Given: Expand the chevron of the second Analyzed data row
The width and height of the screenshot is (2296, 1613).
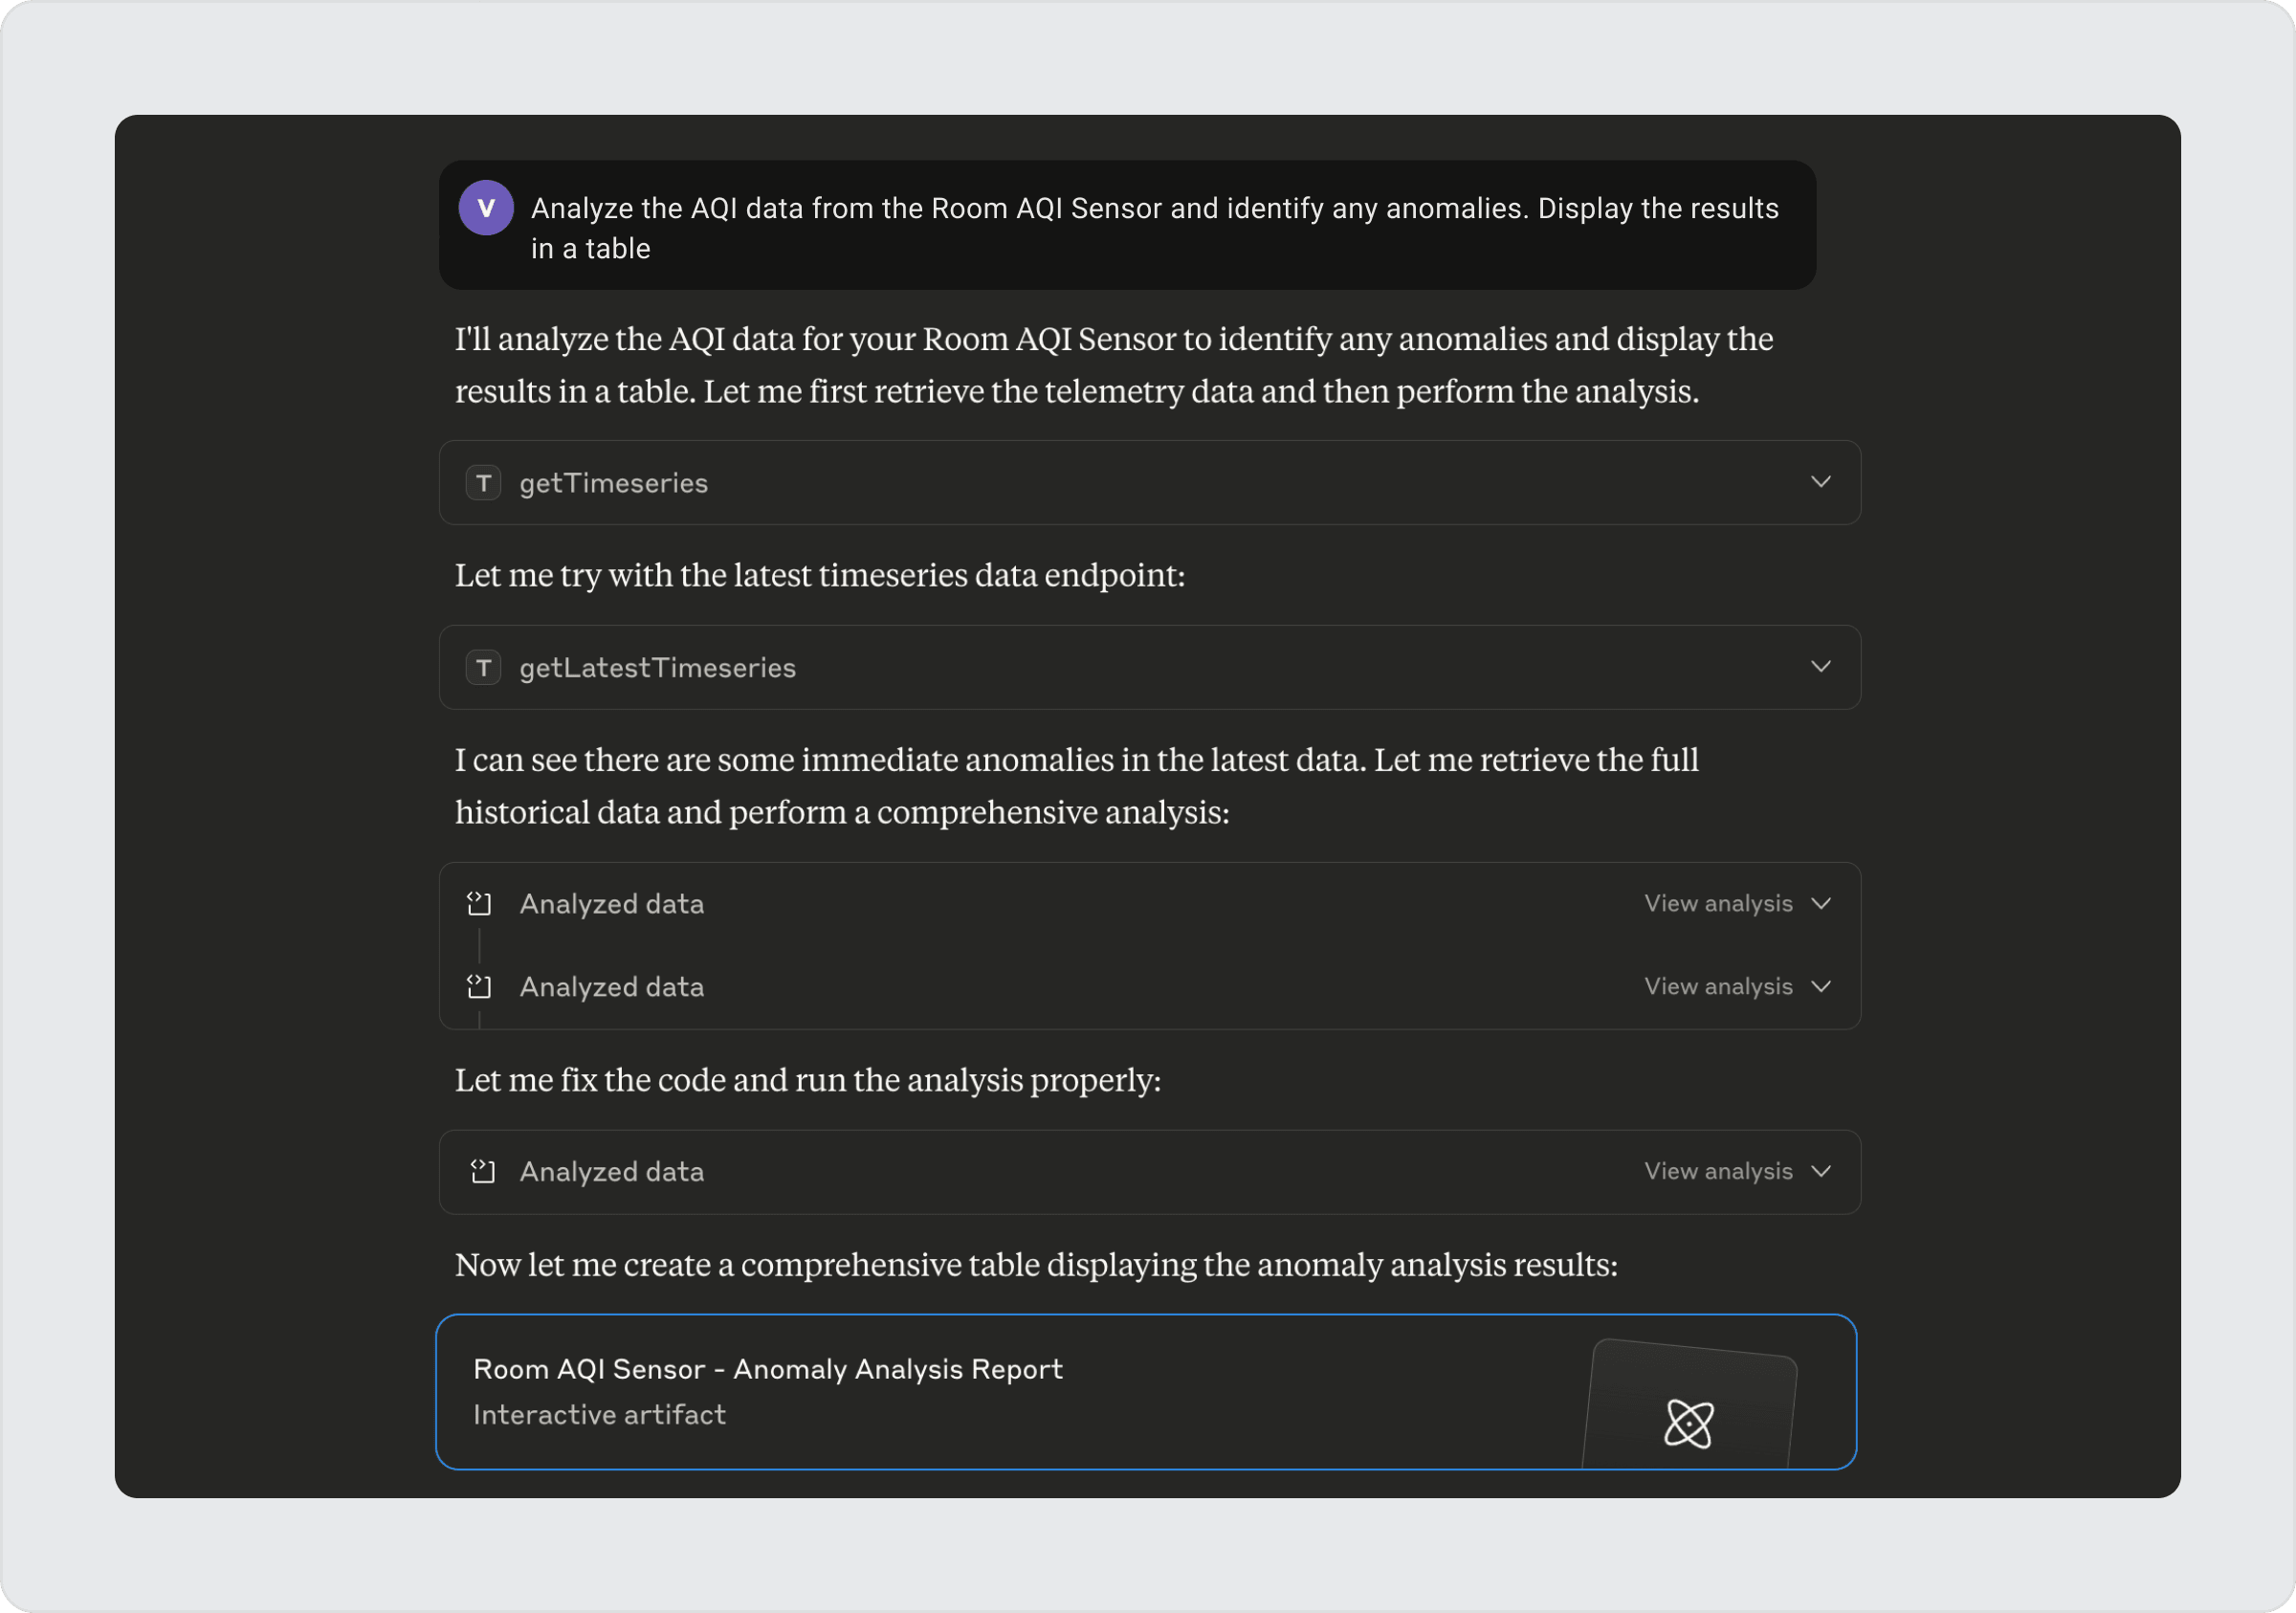Looking at the screenshot, I should pyautogui.click(x=1821, y=987).
